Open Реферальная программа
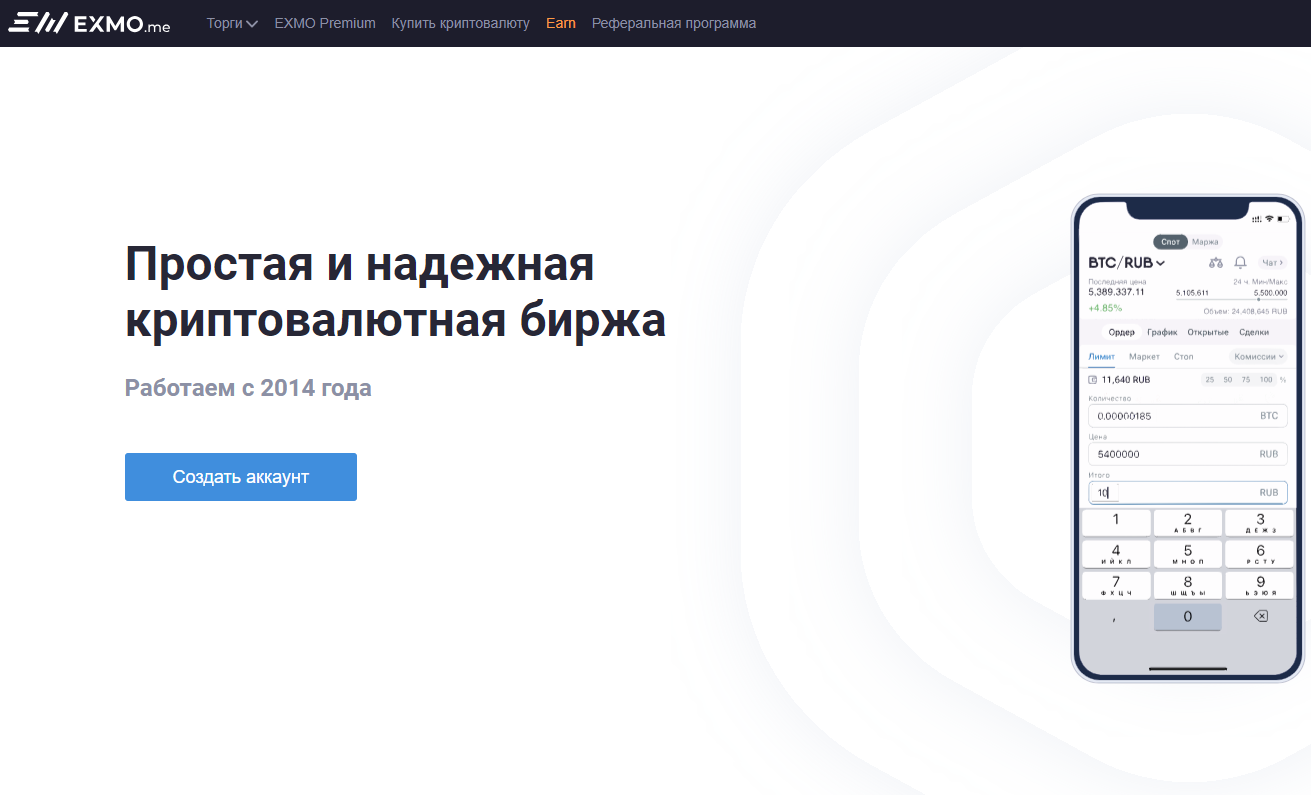Screen dimensions: 1311x795 [674, 23]
